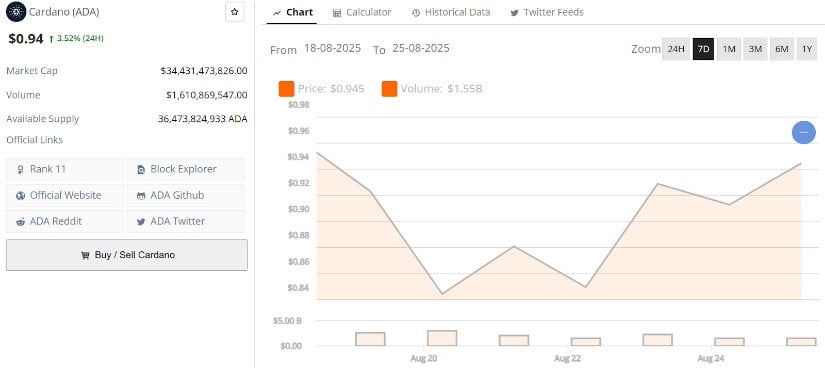Select the 1Y zoom range

pyautogui.click(x=807, y=49)
